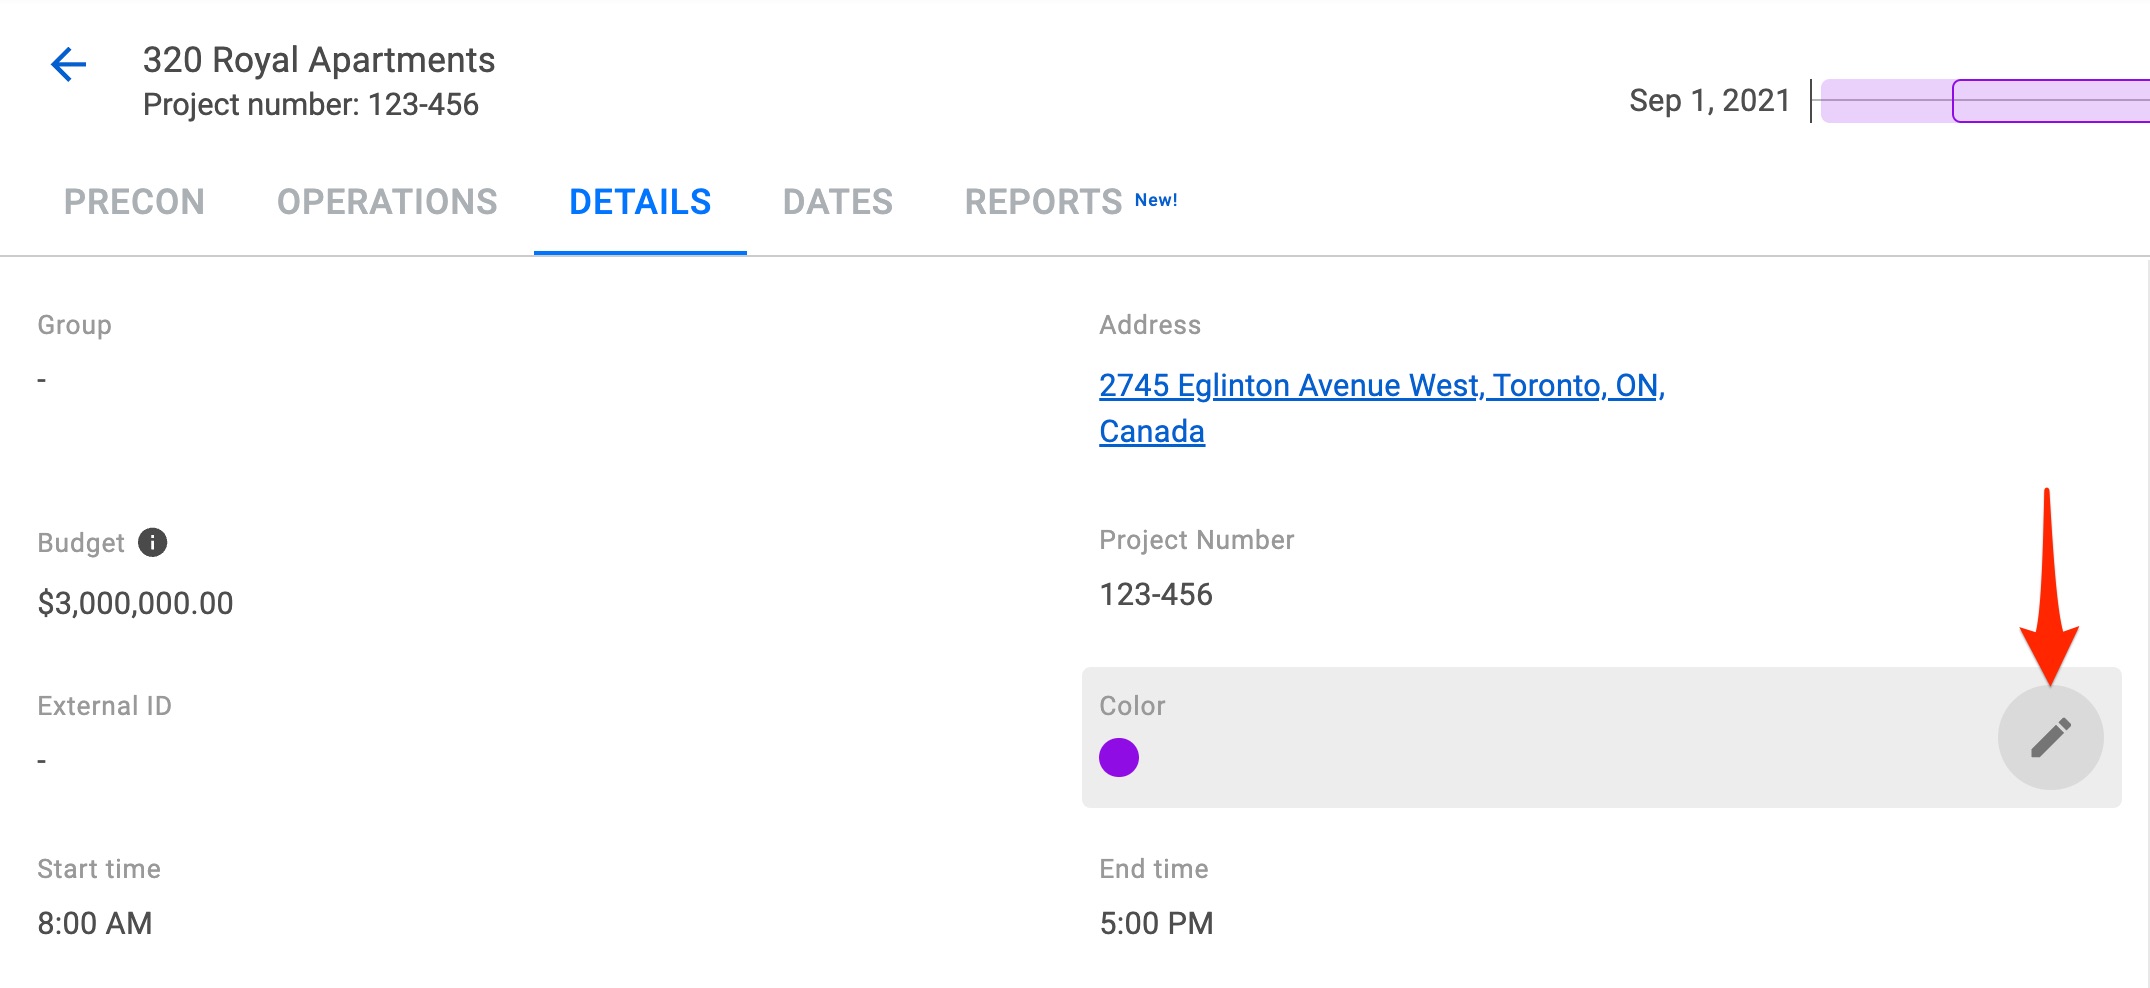Open the OPERATIONS tab
Viewport: 2150px width, 988px height.
[388, 202]
